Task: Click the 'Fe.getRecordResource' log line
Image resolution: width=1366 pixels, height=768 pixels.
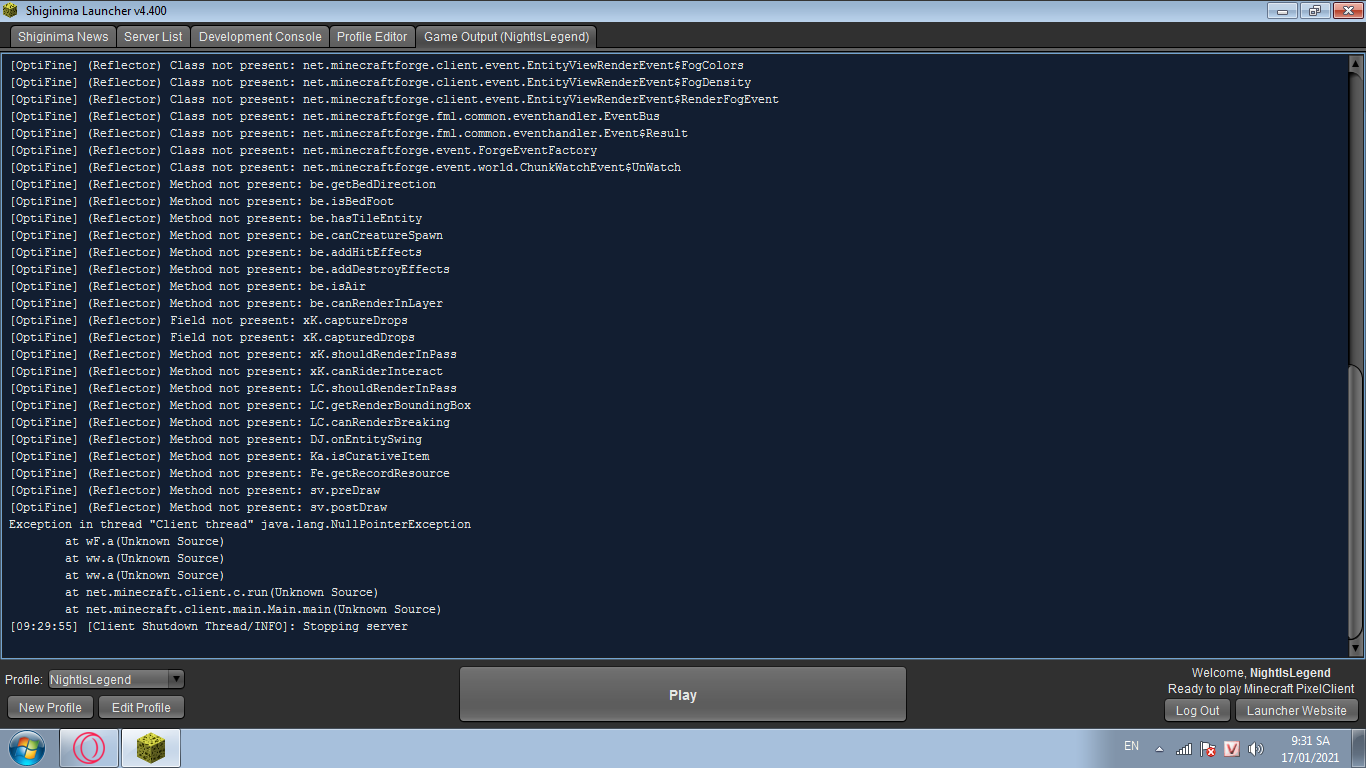Action: (x=230, y=473)
